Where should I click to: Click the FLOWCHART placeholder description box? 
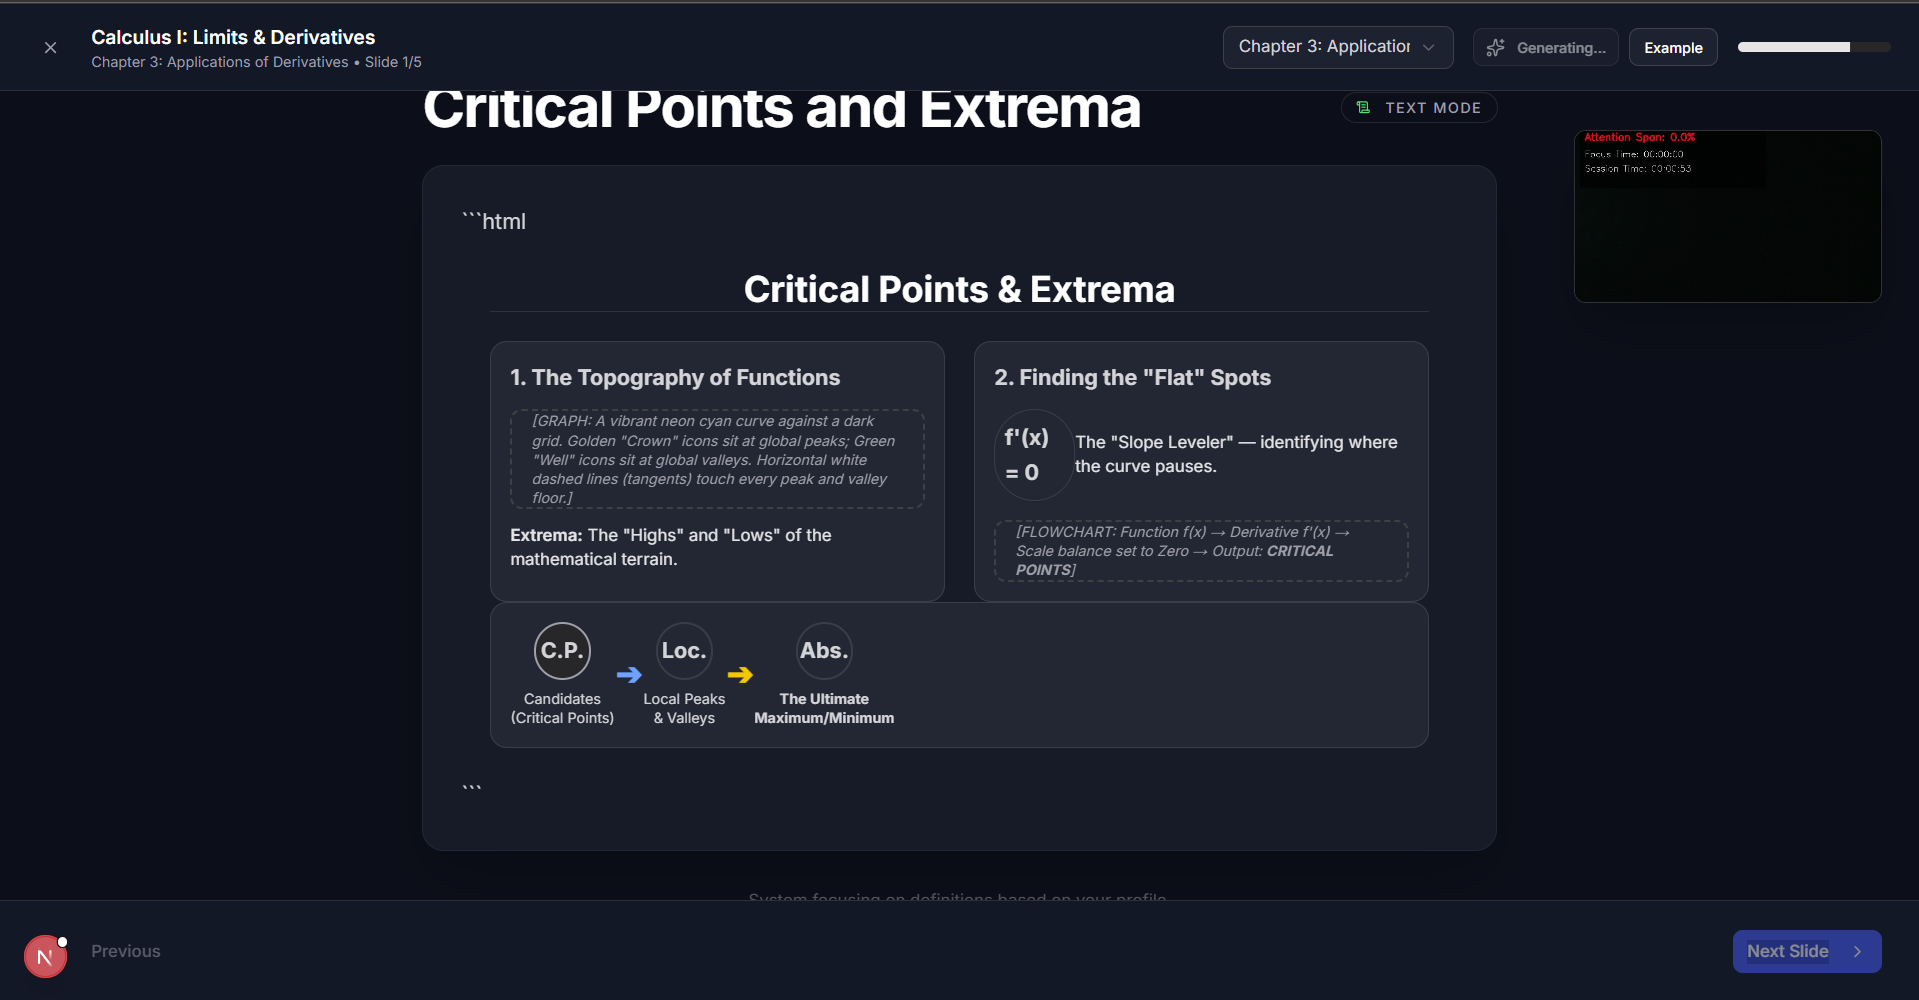coord(1201,551)
